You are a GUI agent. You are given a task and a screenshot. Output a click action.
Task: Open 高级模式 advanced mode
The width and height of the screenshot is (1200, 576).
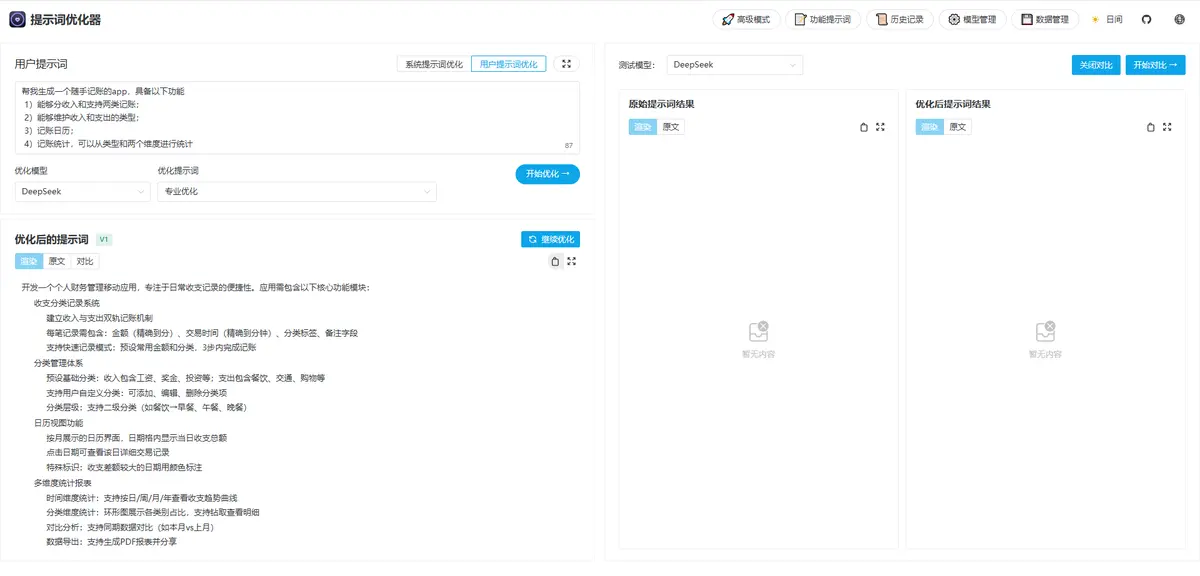point(746,19)
